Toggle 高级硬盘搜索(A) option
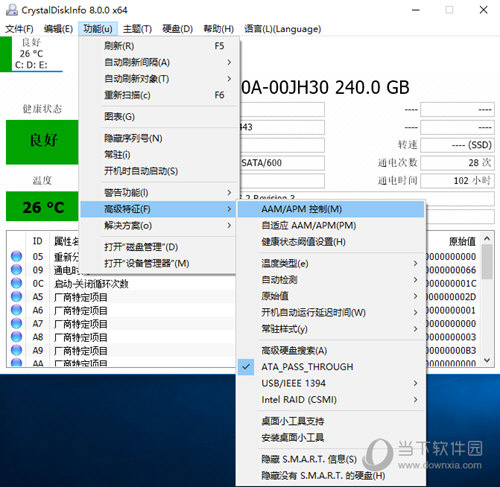500x487 pixels. 331,350
